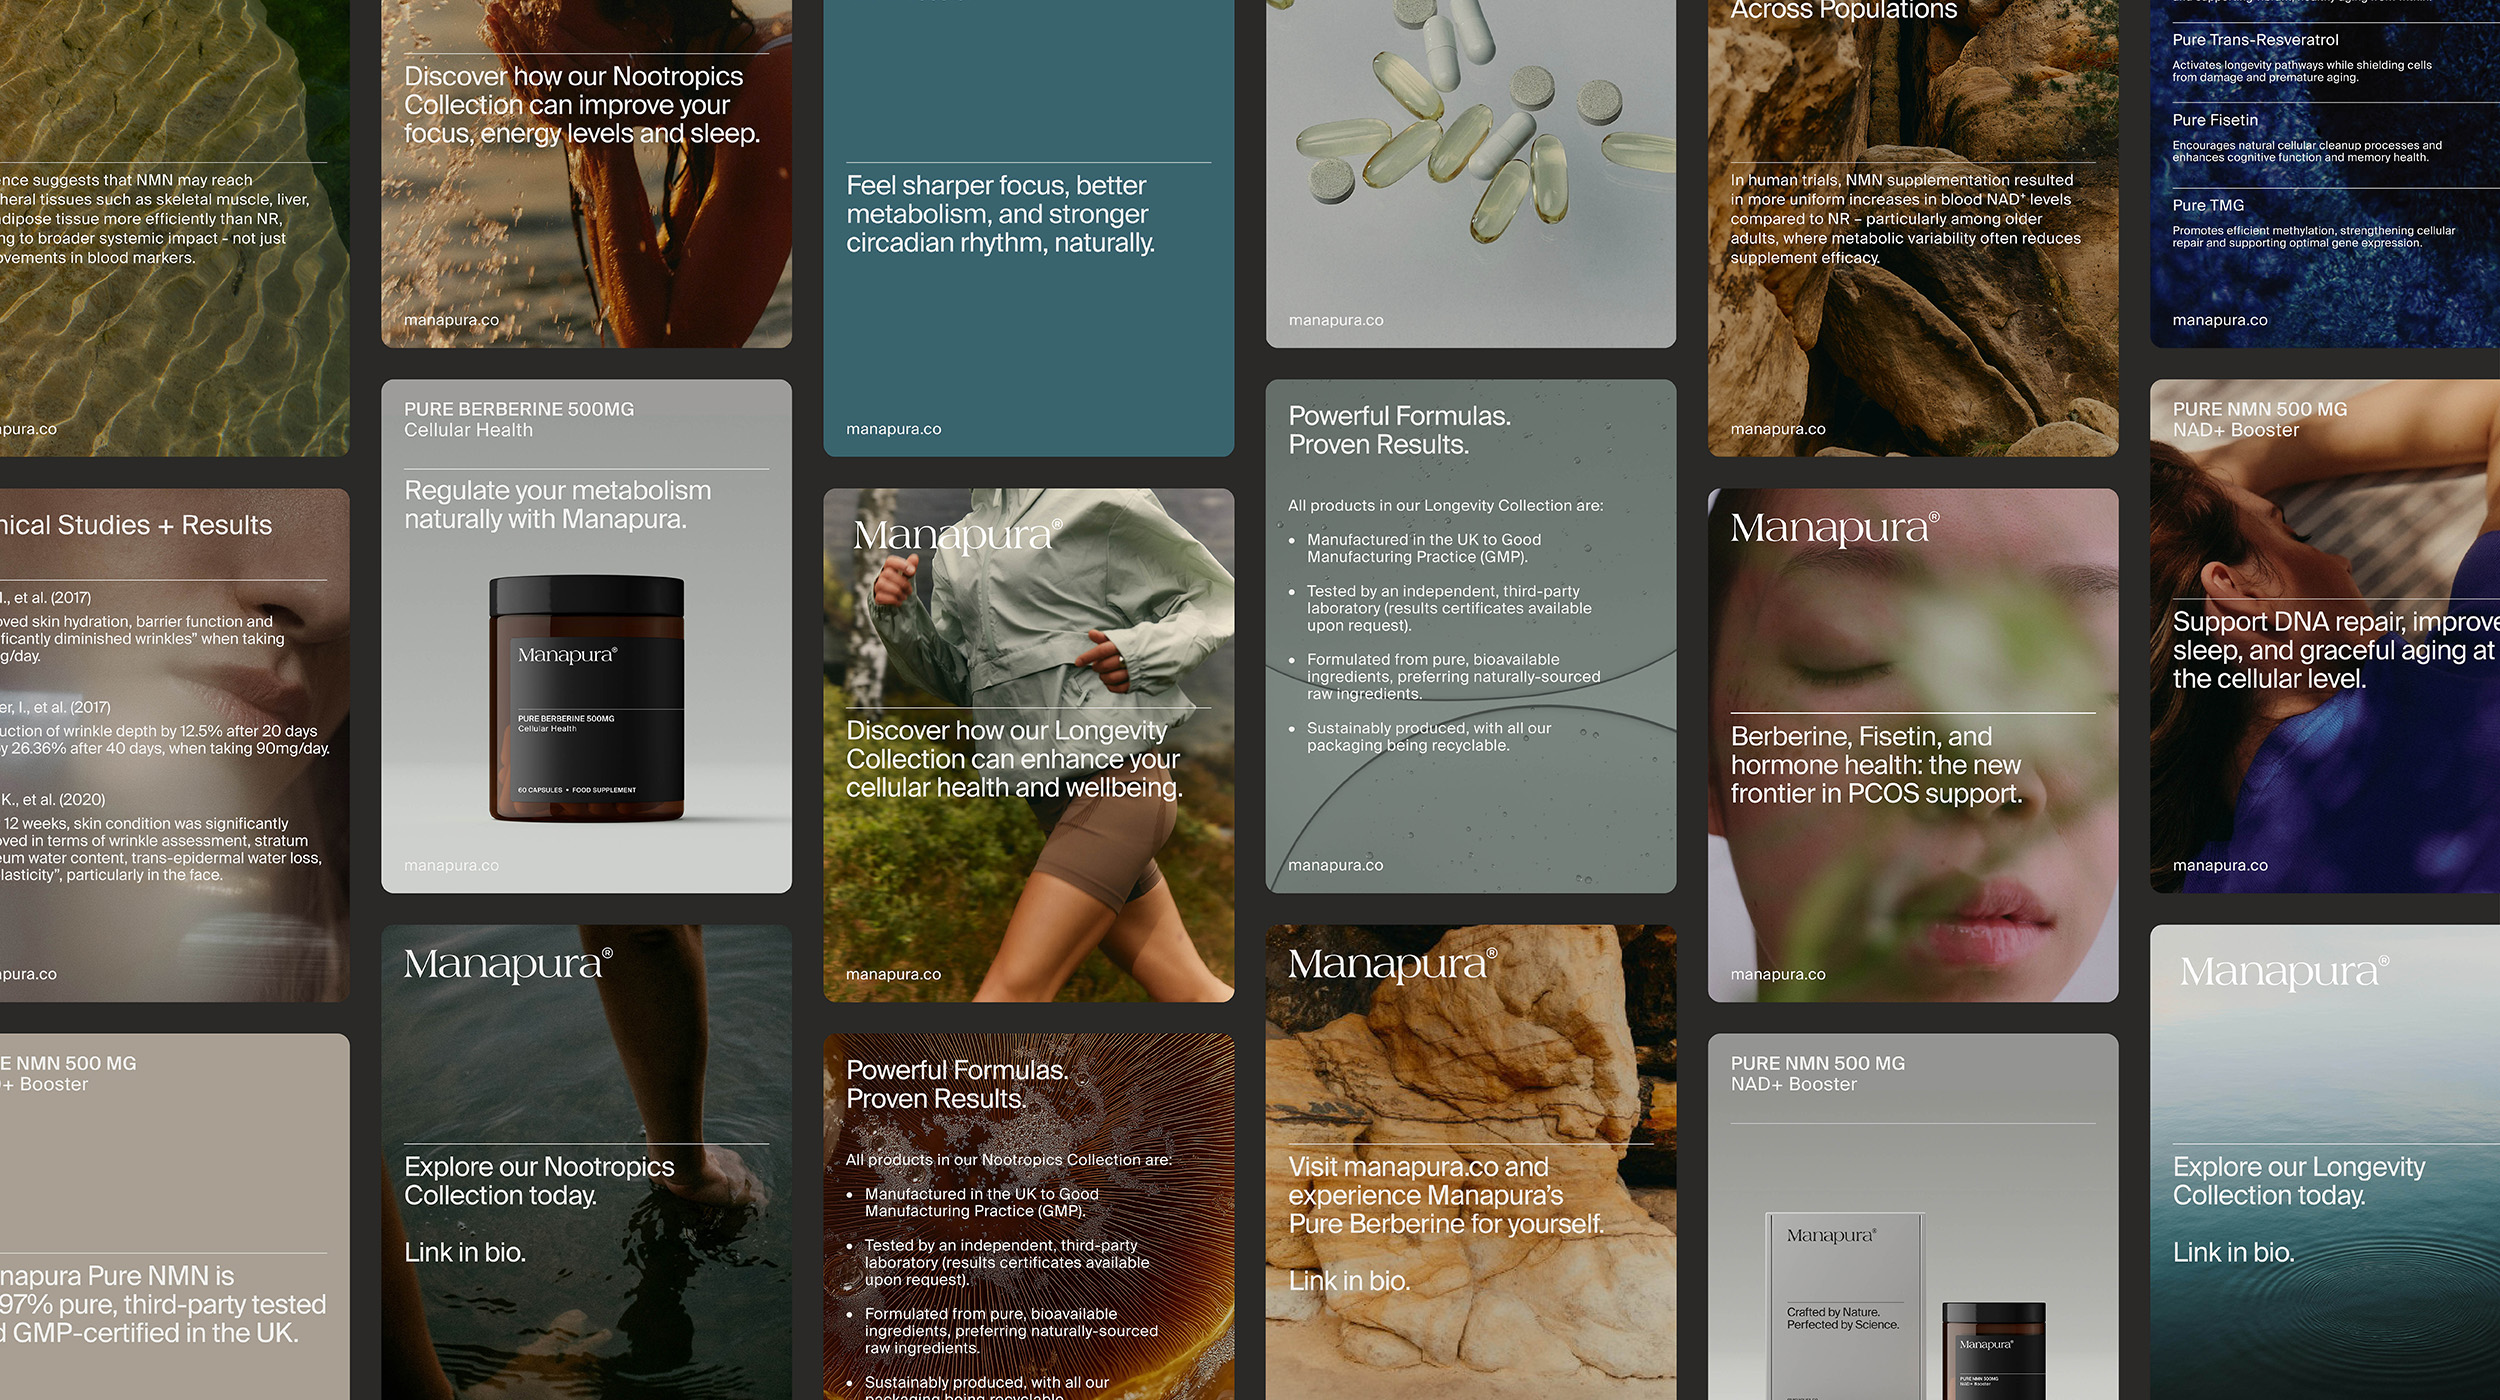Click manapura.co link on the teal card
This screenshot has width=2500, height=1400.
[x=893, y=429]
